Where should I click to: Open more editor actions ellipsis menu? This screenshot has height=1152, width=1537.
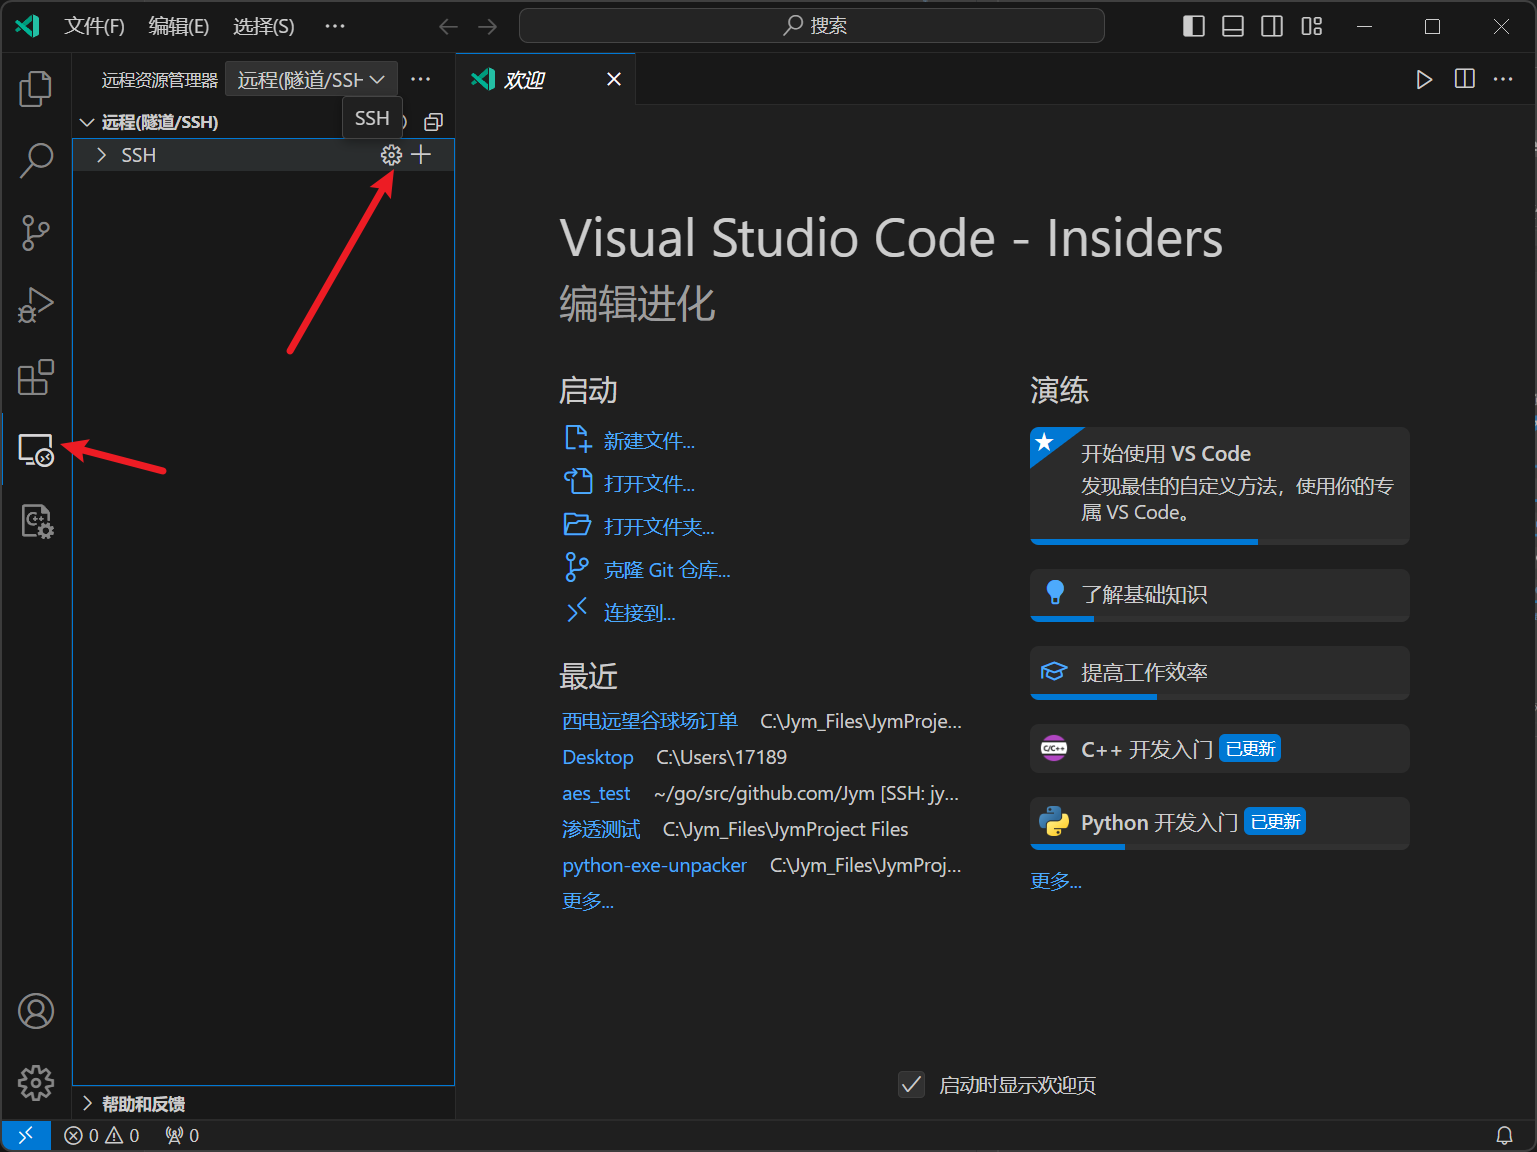pos(1503,79)
